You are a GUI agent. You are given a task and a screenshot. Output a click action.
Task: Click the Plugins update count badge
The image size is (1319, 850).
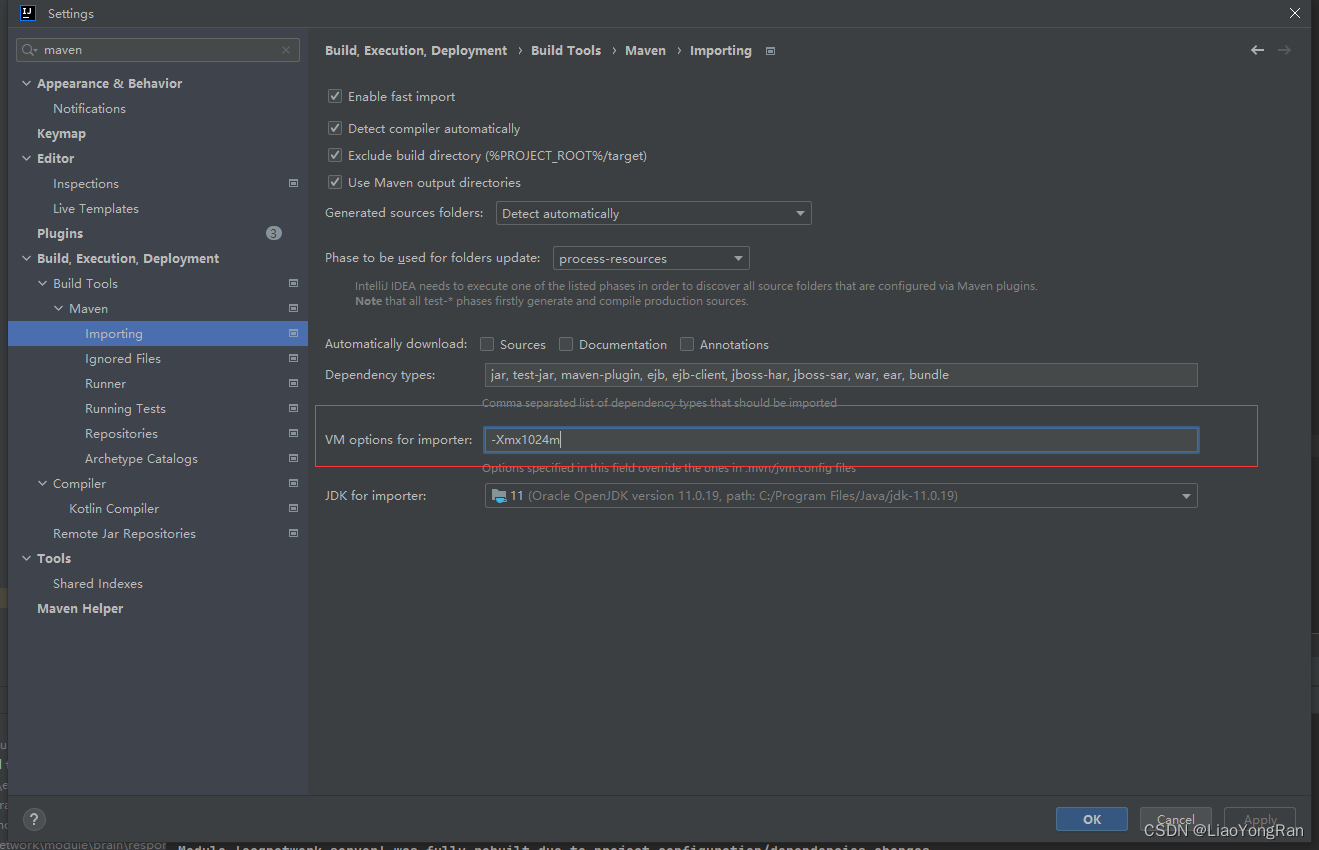point(274,233)
